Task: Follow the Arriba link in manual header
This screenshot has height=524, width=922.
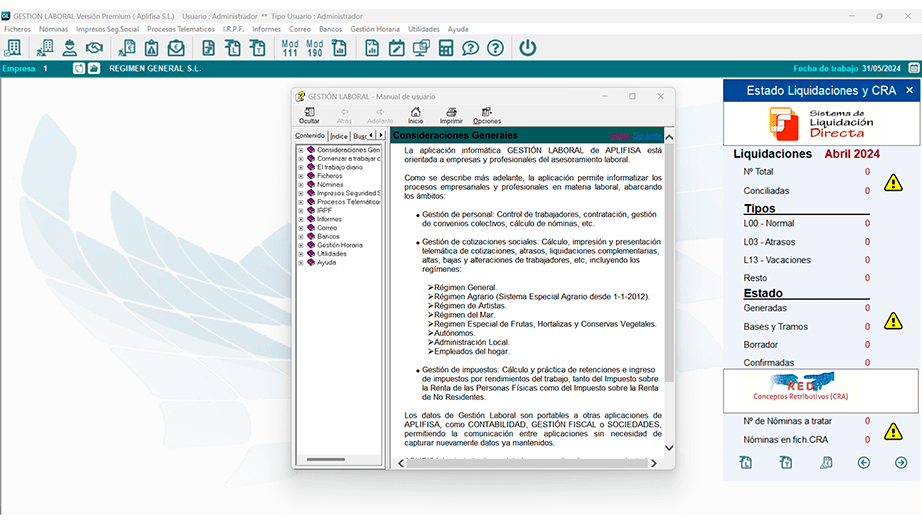Action: tap(620, 136)
